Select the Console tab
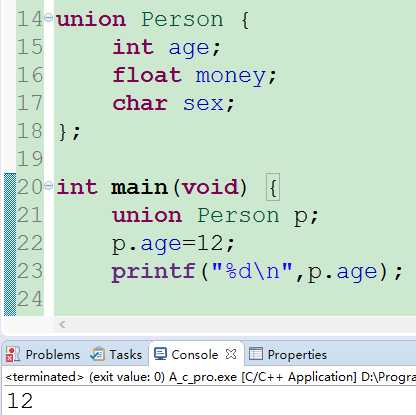Viewport: 416px width, 415px height. (195, 354)
